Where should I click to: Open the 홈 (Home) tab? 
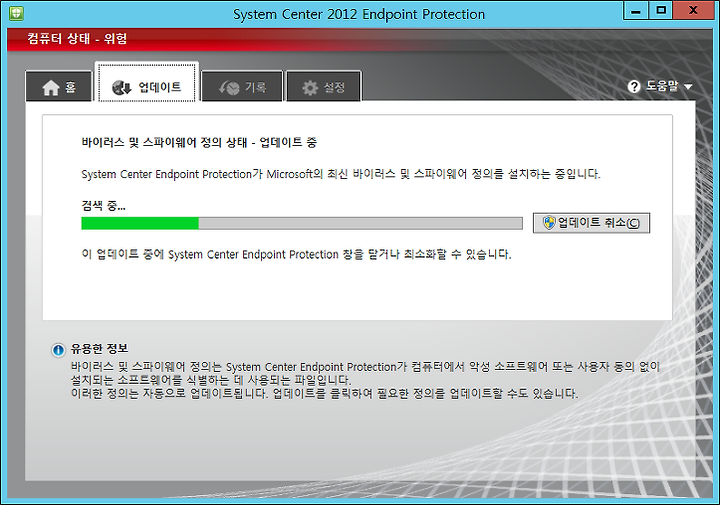(59, 86)
